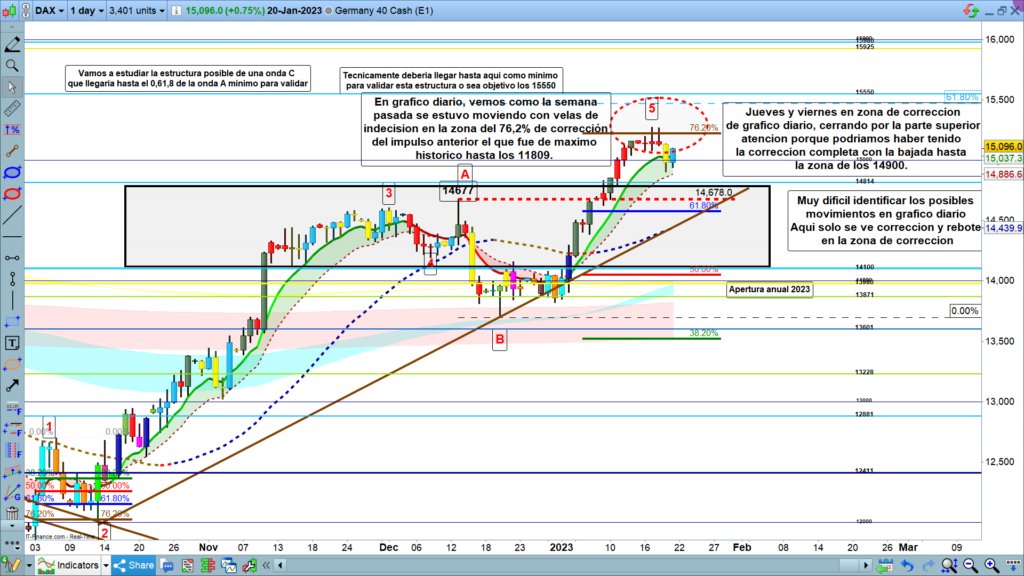1024x576 pixels.
Task: Select the ruler measuring tool
Action: 12,107
